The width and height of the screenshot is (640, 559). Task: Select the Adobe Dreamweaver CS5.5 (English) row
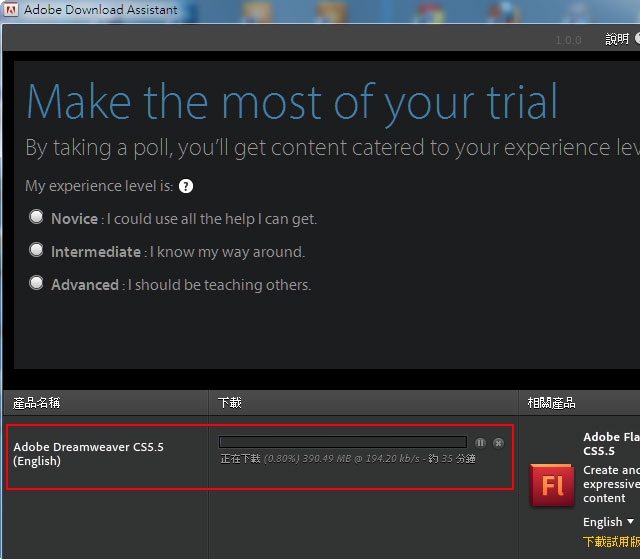(x=260, y=457)
